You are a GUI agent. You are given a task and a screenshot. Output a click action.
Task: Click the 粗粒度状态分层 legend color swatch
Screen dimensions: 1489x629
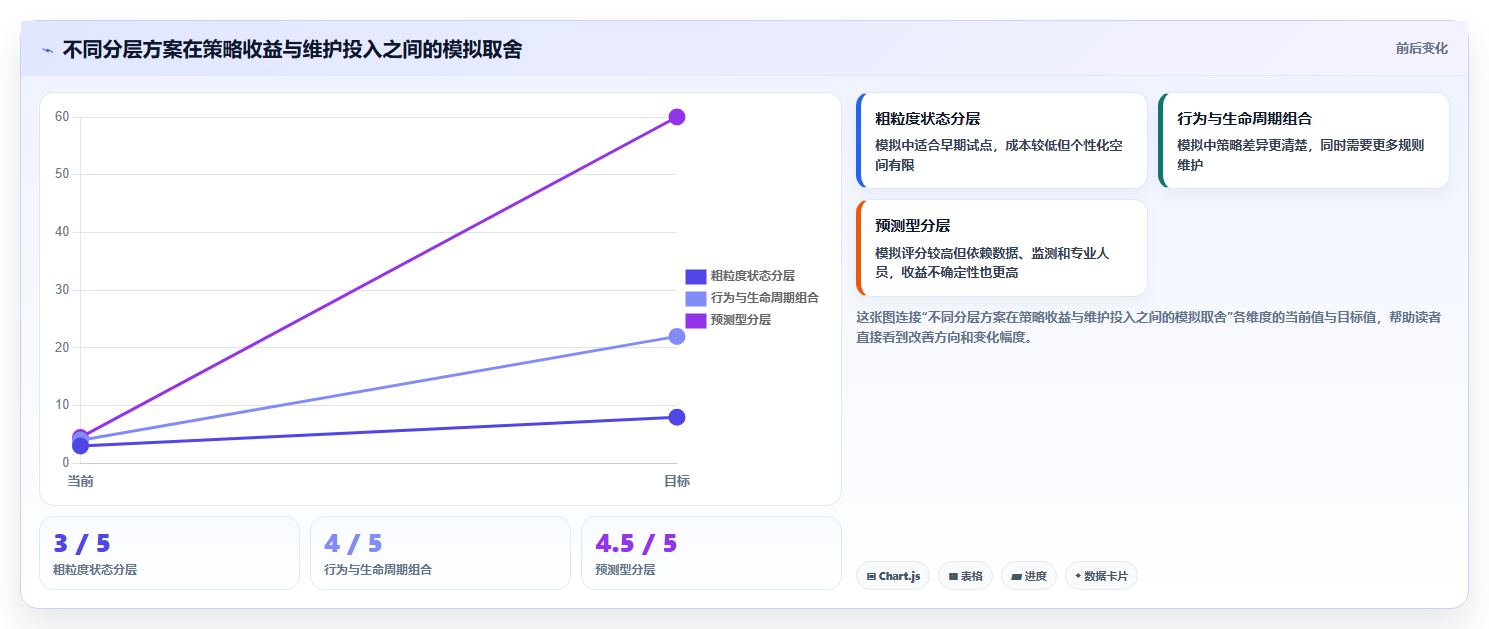pyautogui.click(x=696, y=276)
